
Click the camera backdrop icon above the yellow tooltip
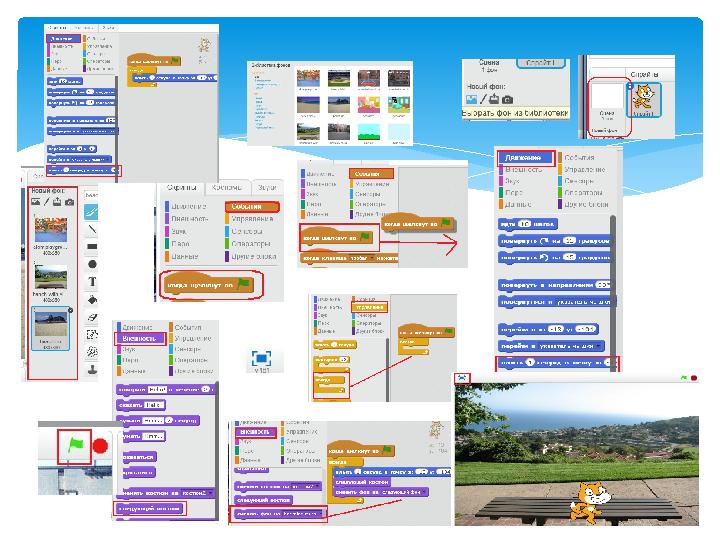(x=507, y=100)
